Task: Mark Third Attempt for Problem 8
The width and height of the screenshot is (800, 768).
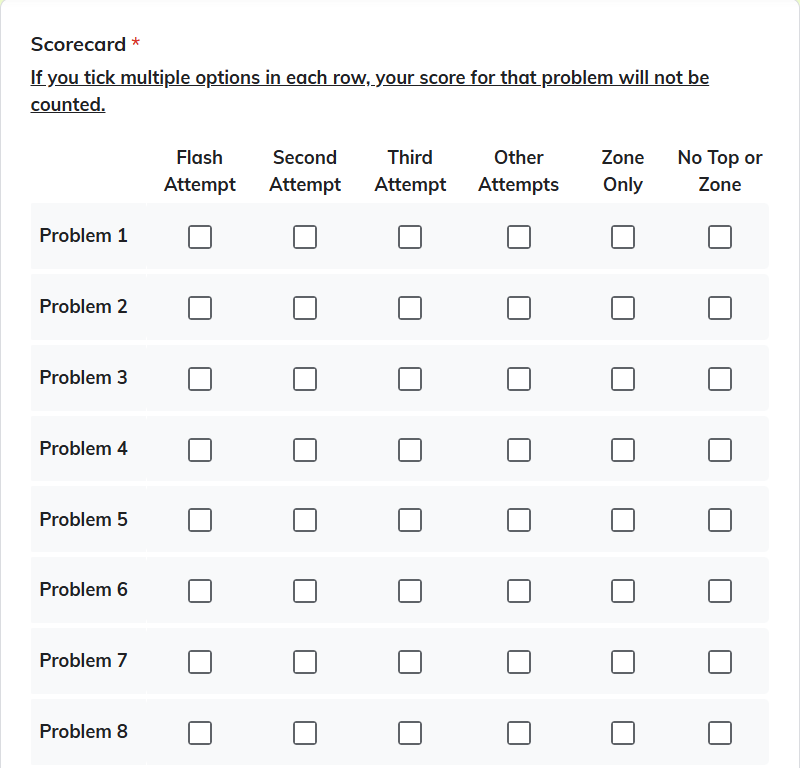Action: (410, 733)
